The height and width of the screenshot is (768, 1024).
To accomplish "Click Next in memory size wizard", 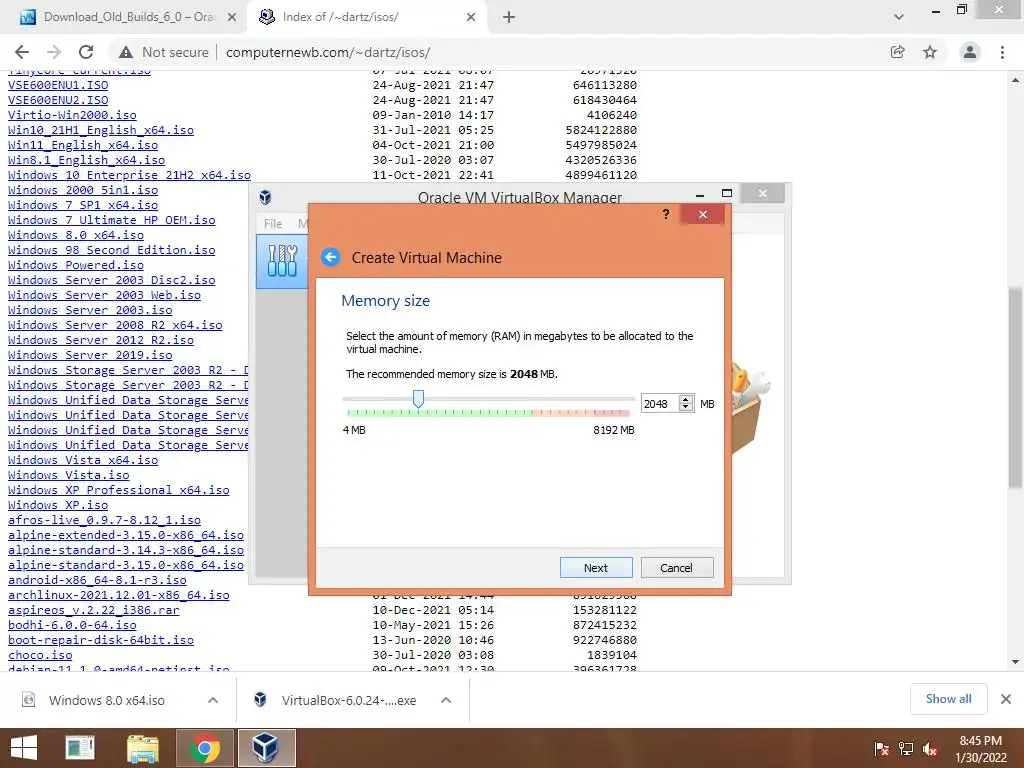I will [x=596, y=568].
